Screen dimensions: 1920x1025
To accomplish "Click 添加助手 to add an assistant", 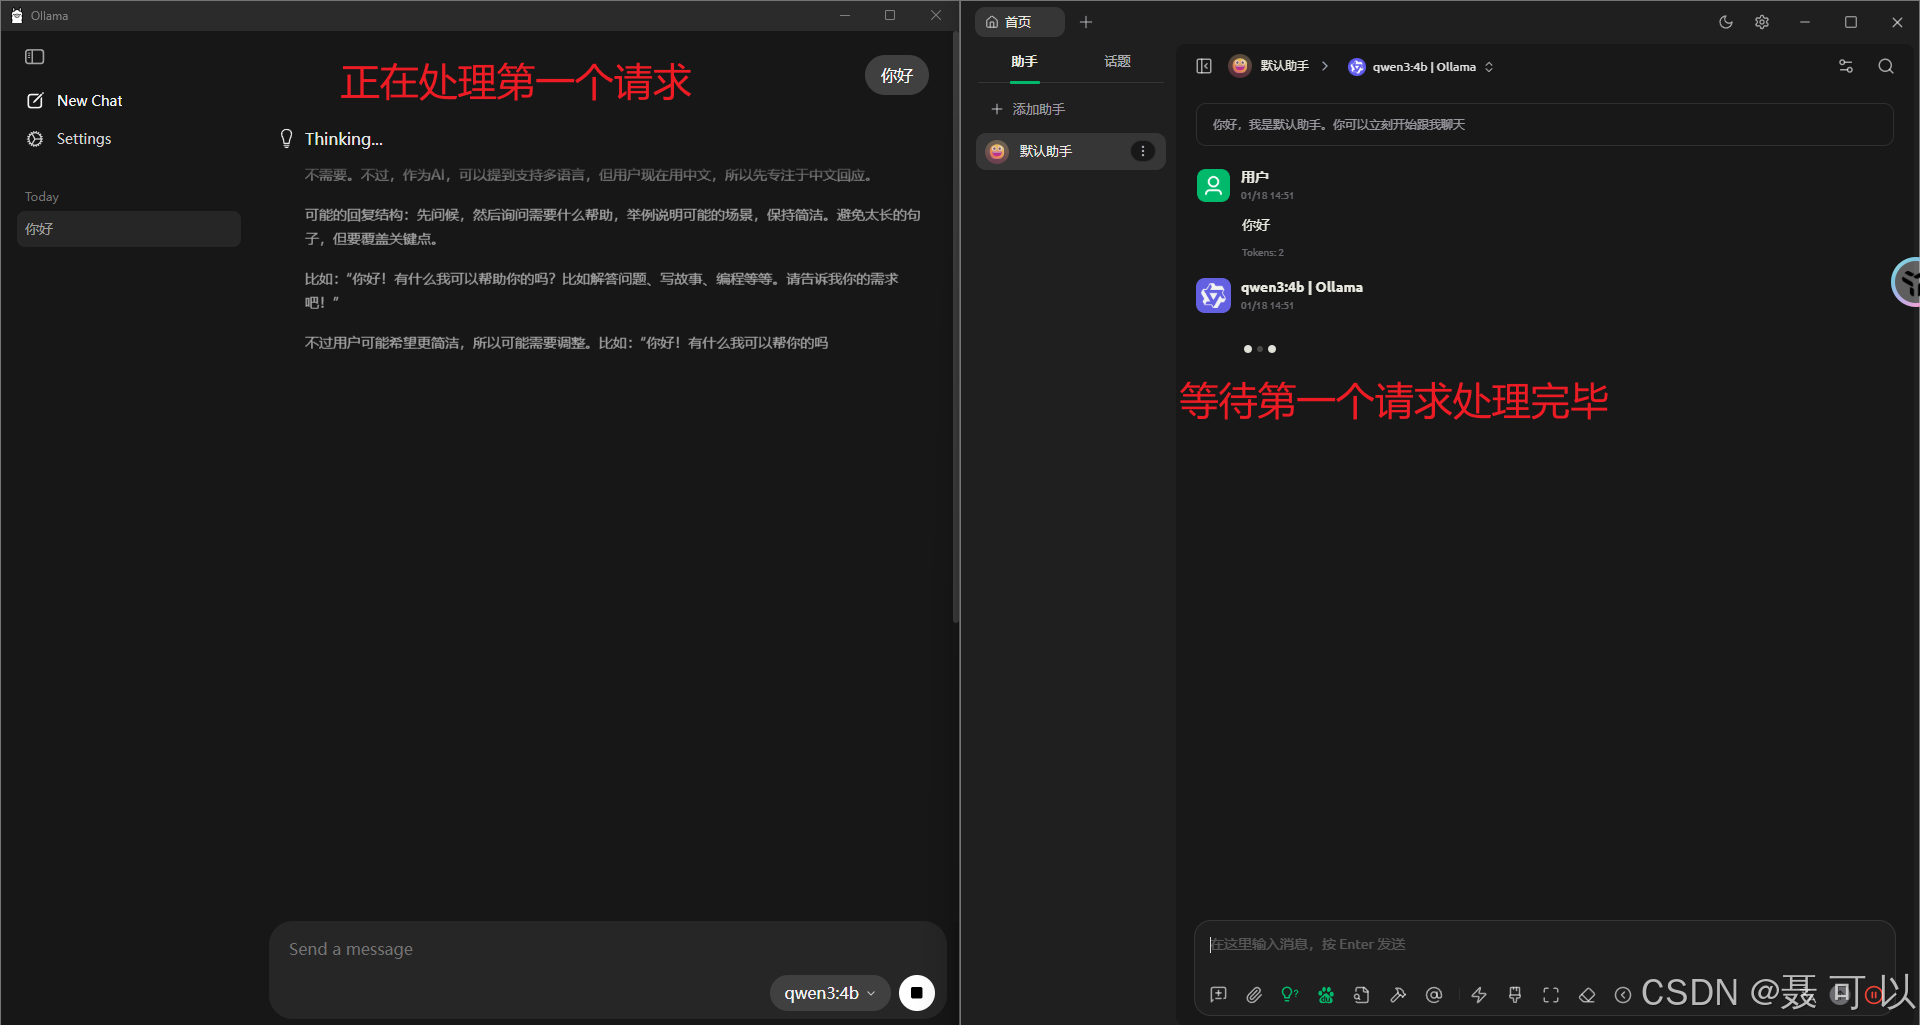I will [1040, 109].
